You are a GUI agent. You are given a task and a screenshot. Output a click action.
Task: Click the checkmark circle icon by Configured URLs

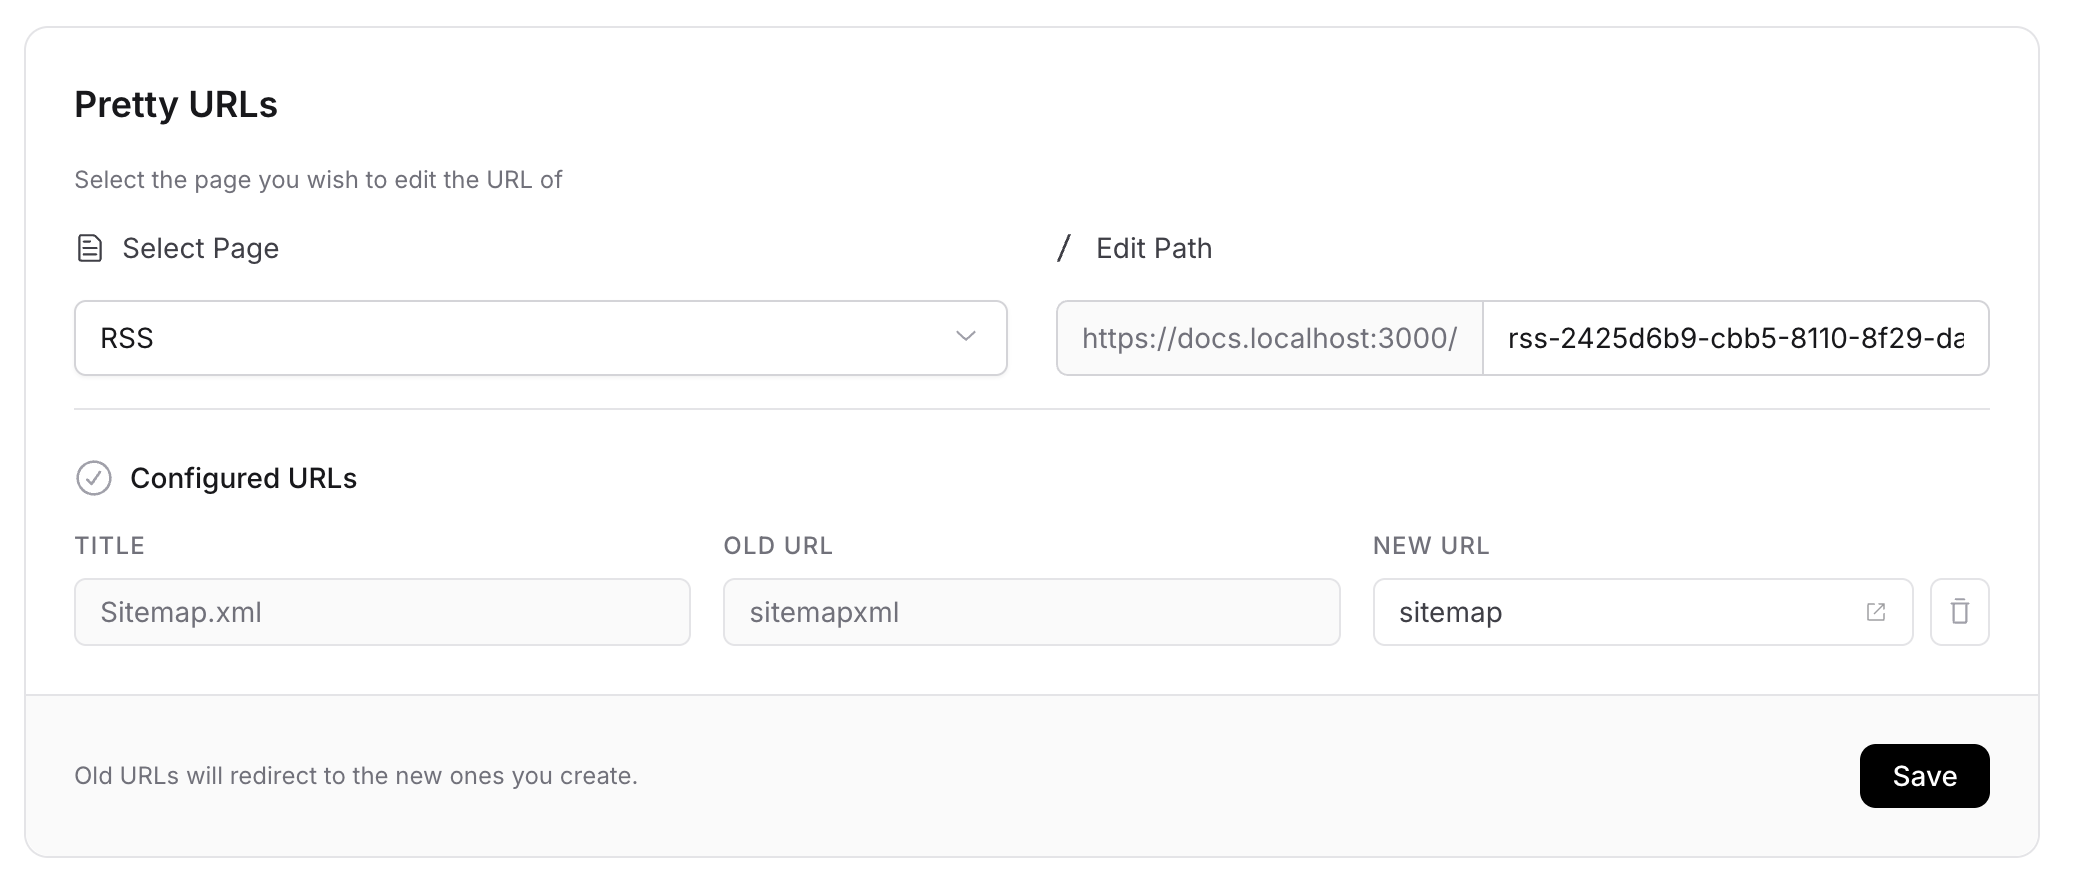click(x=94, y=478)
